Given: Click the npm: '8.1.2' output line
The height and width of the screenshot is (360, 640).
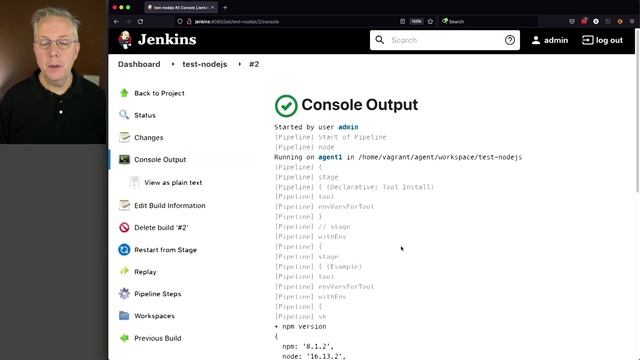Looking at the screenshot, I should (x=308, y=347).
